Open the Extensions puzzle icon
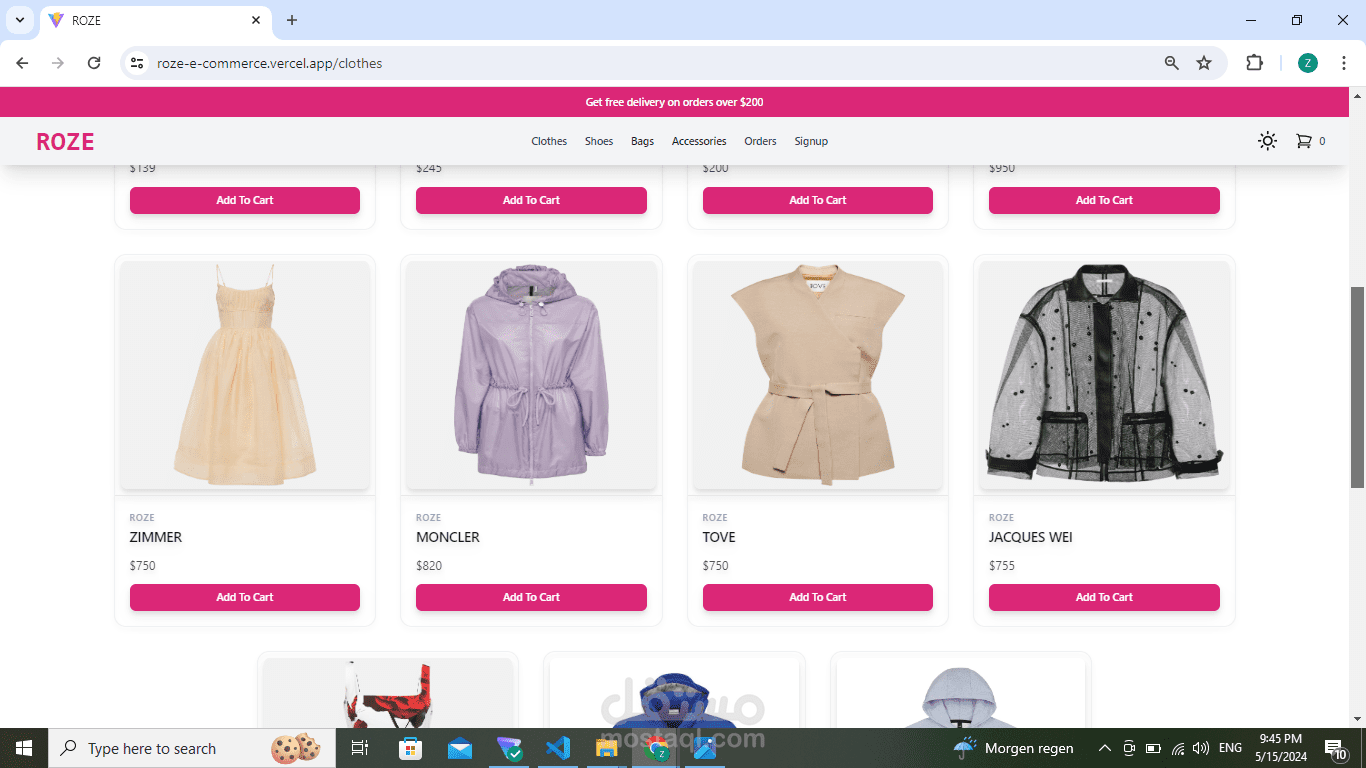The image size is (1366, 768). pyautogui.click(x=1254, y=63)
